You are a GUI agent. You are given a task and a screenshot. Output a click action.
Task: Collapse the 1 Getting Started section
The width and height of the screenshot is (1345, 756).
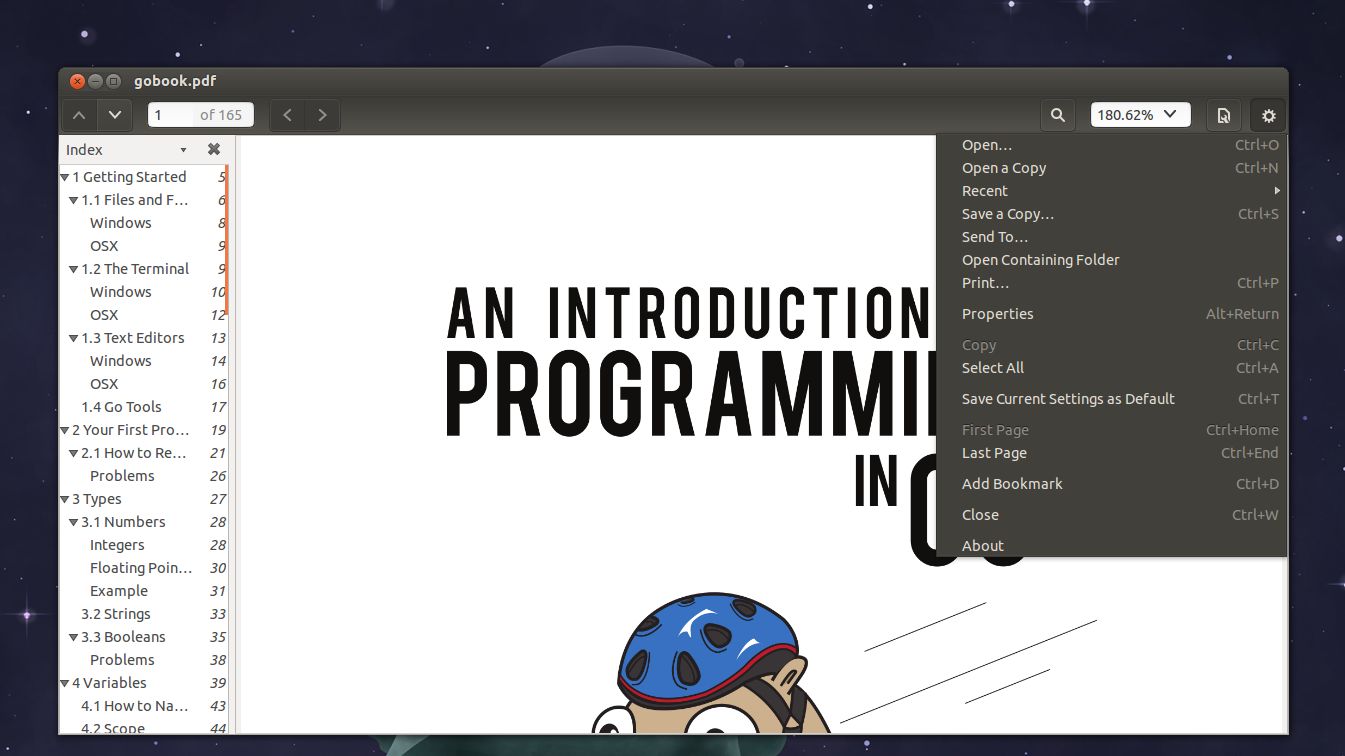point(65,177)
